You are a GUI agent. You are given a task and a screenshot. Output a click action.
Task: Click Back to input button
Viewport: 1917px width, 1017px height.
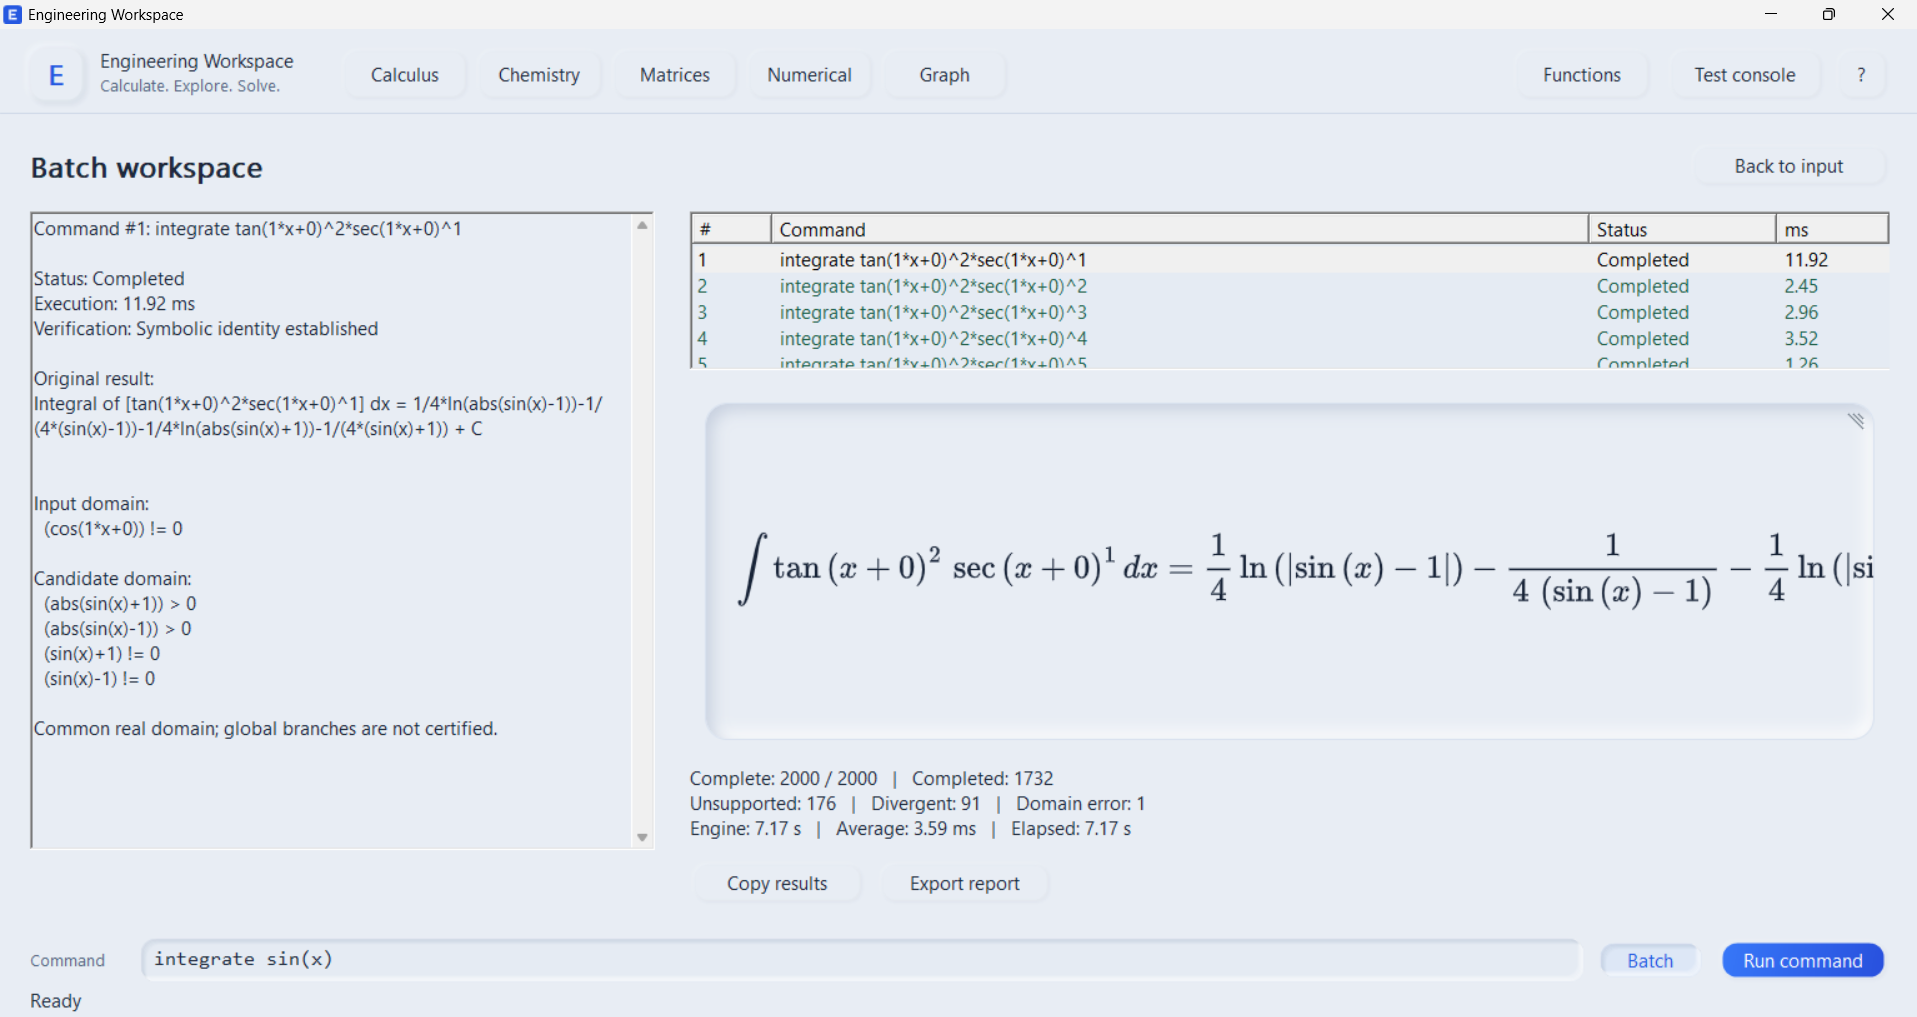[1789, 166]
